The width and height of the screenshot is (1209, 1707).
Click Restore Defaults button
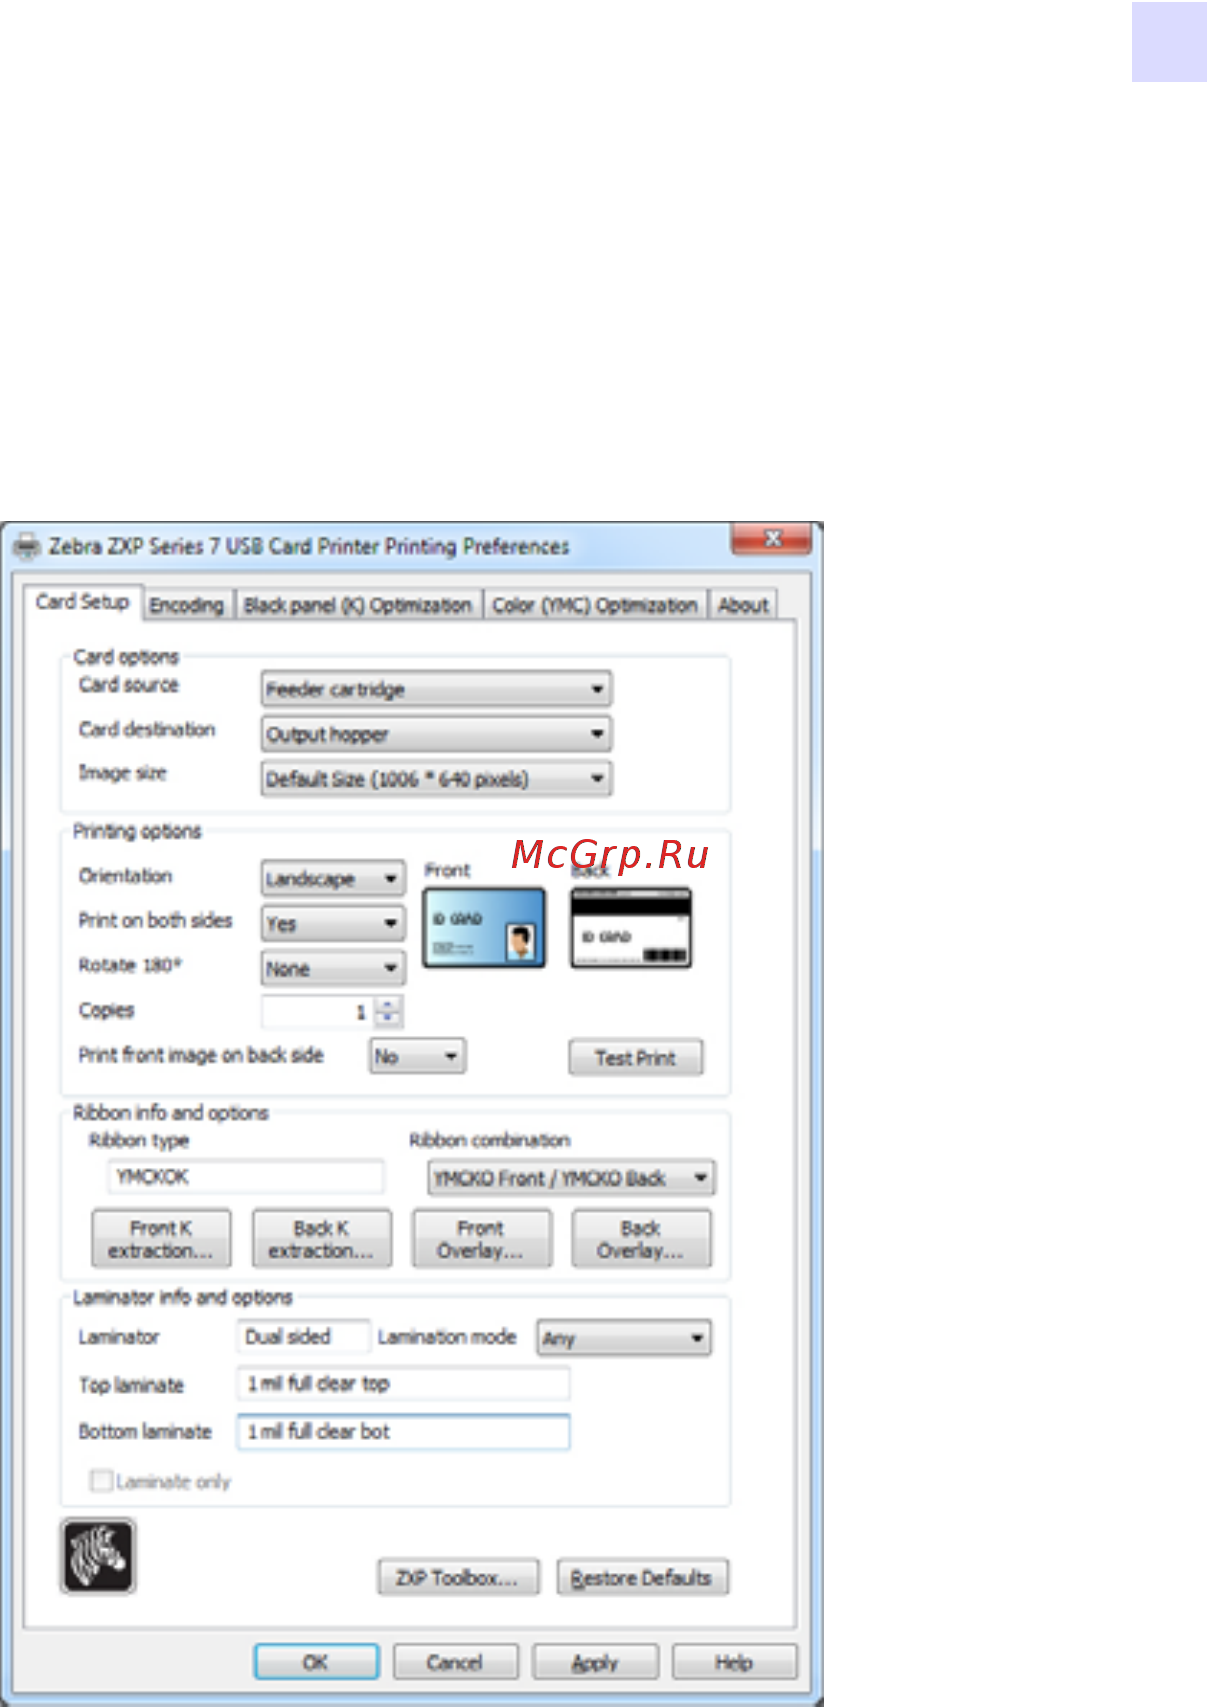[x=642, y=1578]
